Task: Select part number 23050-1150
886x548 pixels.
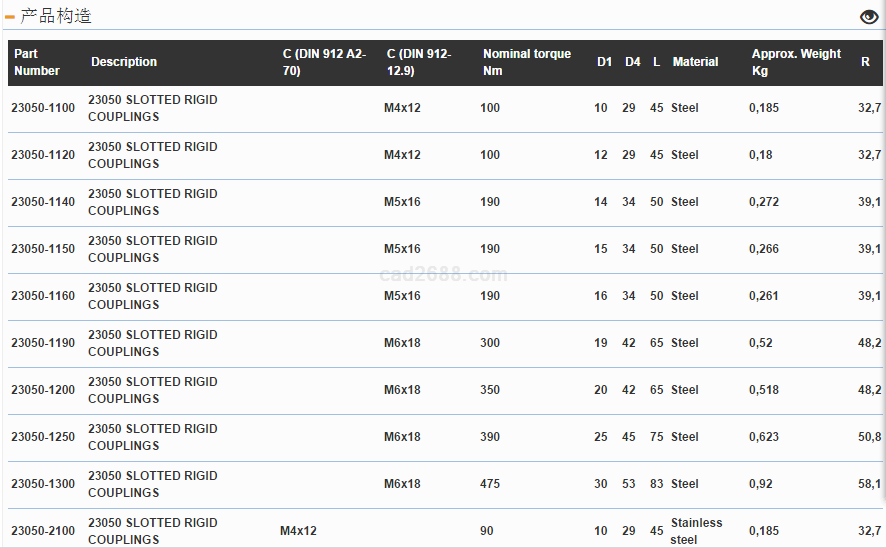Action: point(43,249)
